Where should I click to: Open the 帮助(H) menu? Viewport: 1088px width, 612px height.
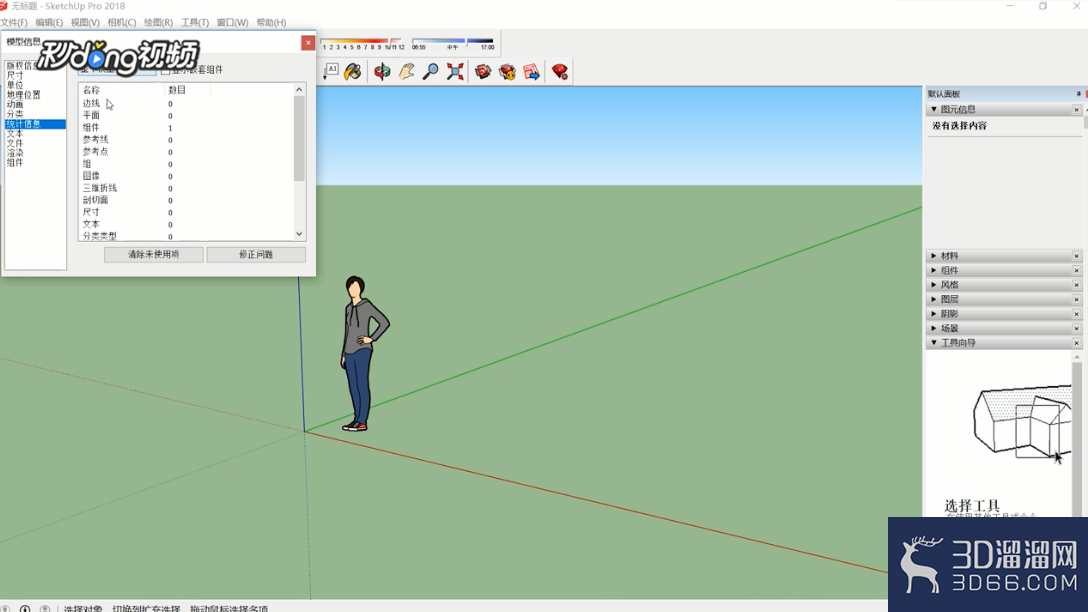tap(271, 22)
